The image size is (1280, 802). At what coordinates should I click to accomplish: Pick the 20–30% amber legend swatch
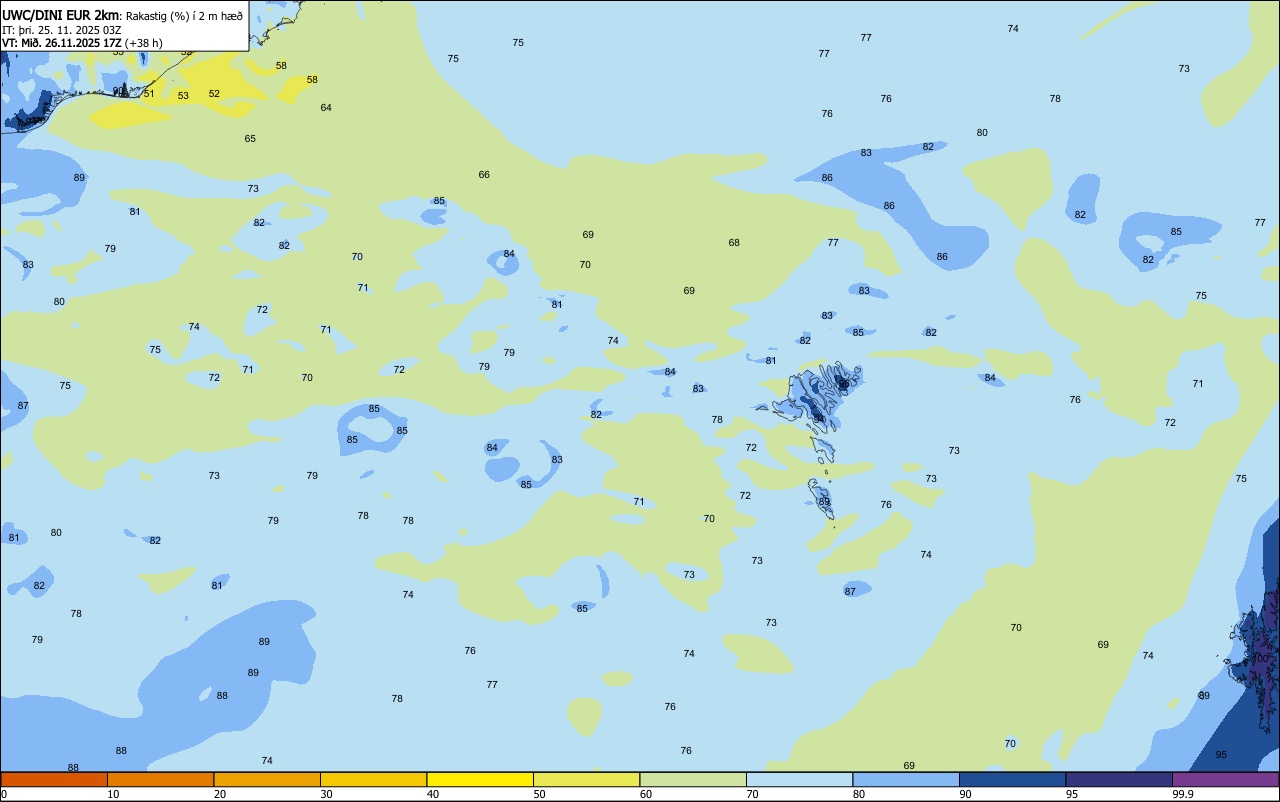click(x=267, y=779)
